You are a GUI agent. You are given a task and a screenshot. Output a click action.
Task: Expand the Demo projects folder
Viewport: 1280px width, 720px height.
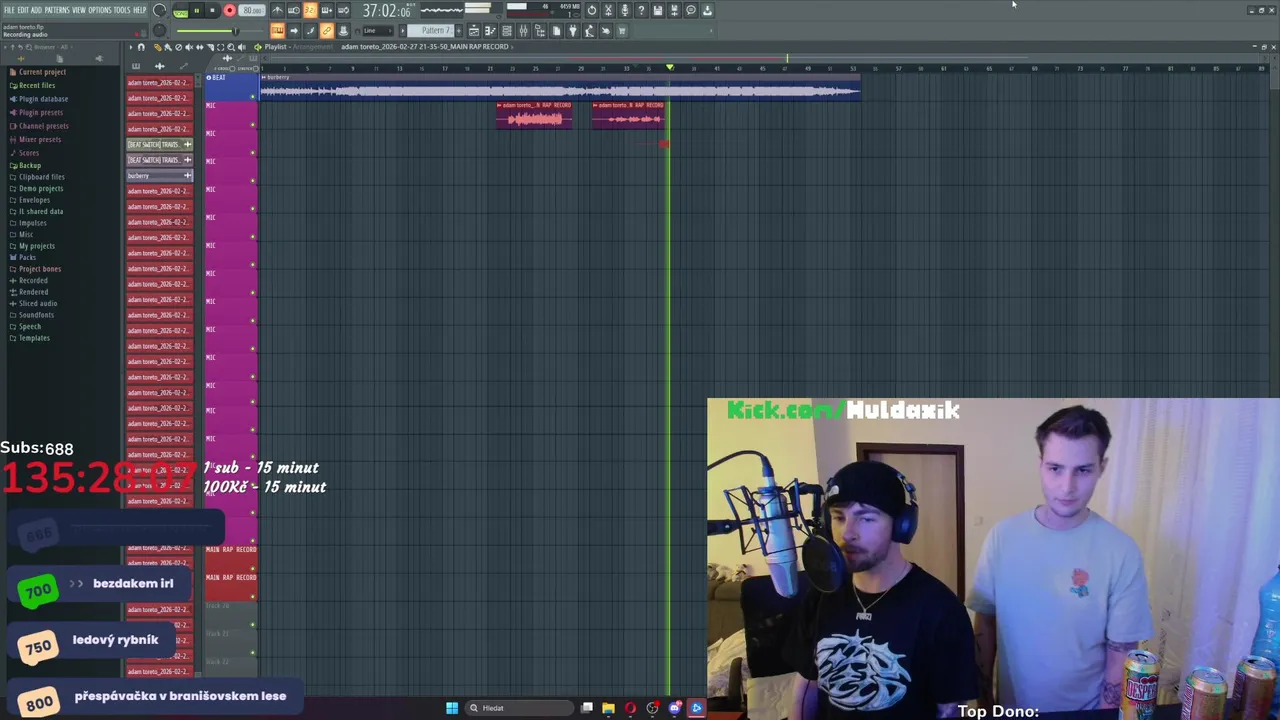tap(41, 188)
